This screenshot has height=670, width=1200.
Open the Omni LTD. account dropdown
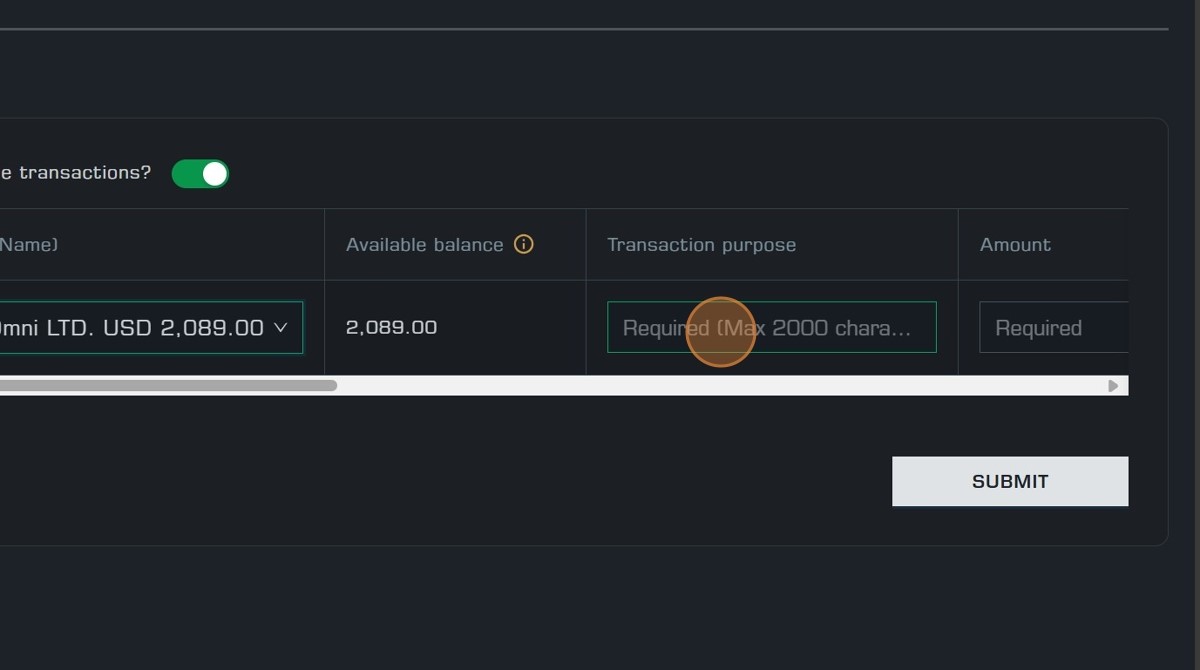click(150, 328)
